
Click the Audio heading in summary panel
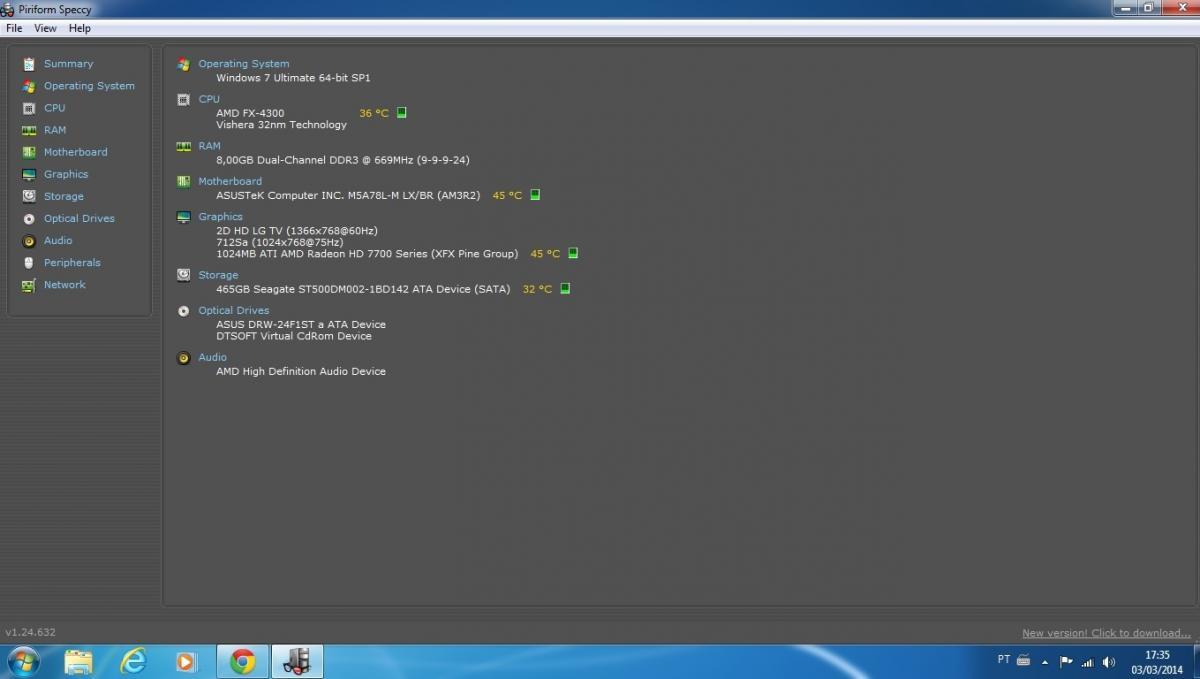[x=212, y=357]
